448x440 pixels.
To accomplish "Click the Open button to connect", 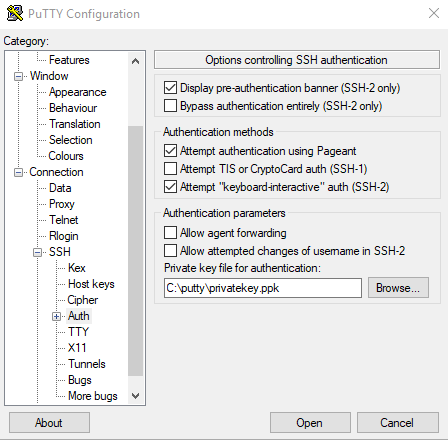I will click(310, 423).
